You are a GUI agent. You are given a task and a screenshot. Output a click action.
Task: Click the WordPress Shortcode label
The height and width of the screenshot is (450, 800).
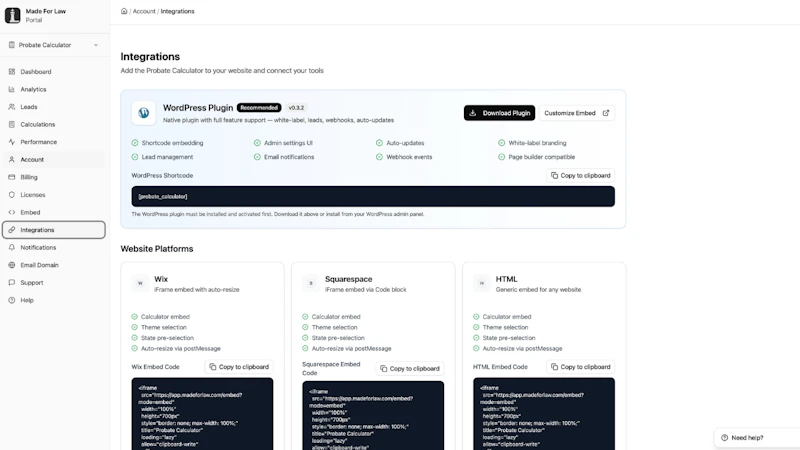162,176
